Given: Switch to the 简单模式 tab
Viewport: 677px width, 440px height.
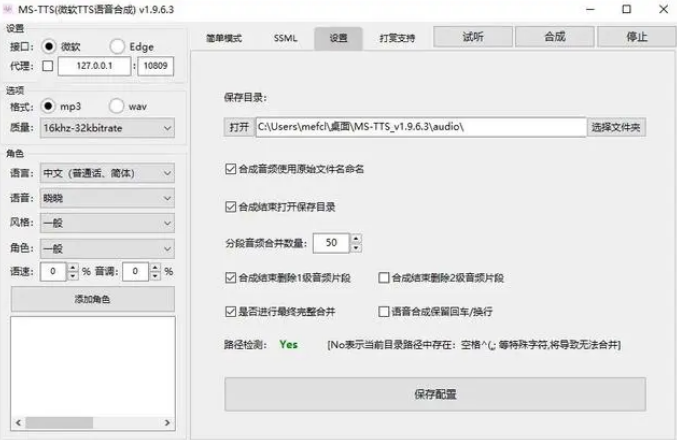Looking at the screenshot, I should click(224, 38).
